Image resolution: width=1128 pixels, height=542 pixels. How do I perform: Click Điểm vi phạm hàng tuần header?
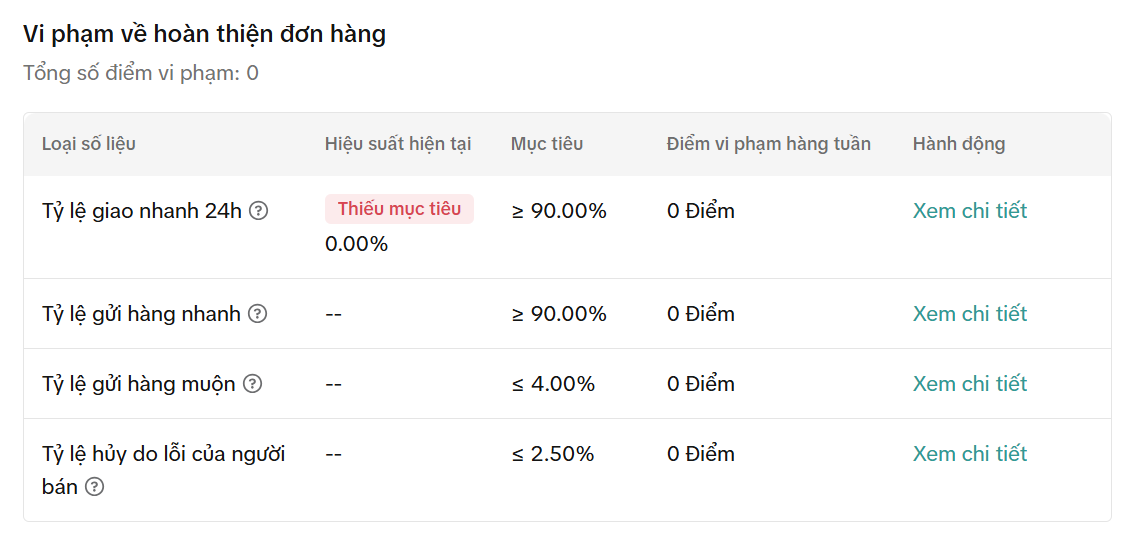(x=768, y=144)
